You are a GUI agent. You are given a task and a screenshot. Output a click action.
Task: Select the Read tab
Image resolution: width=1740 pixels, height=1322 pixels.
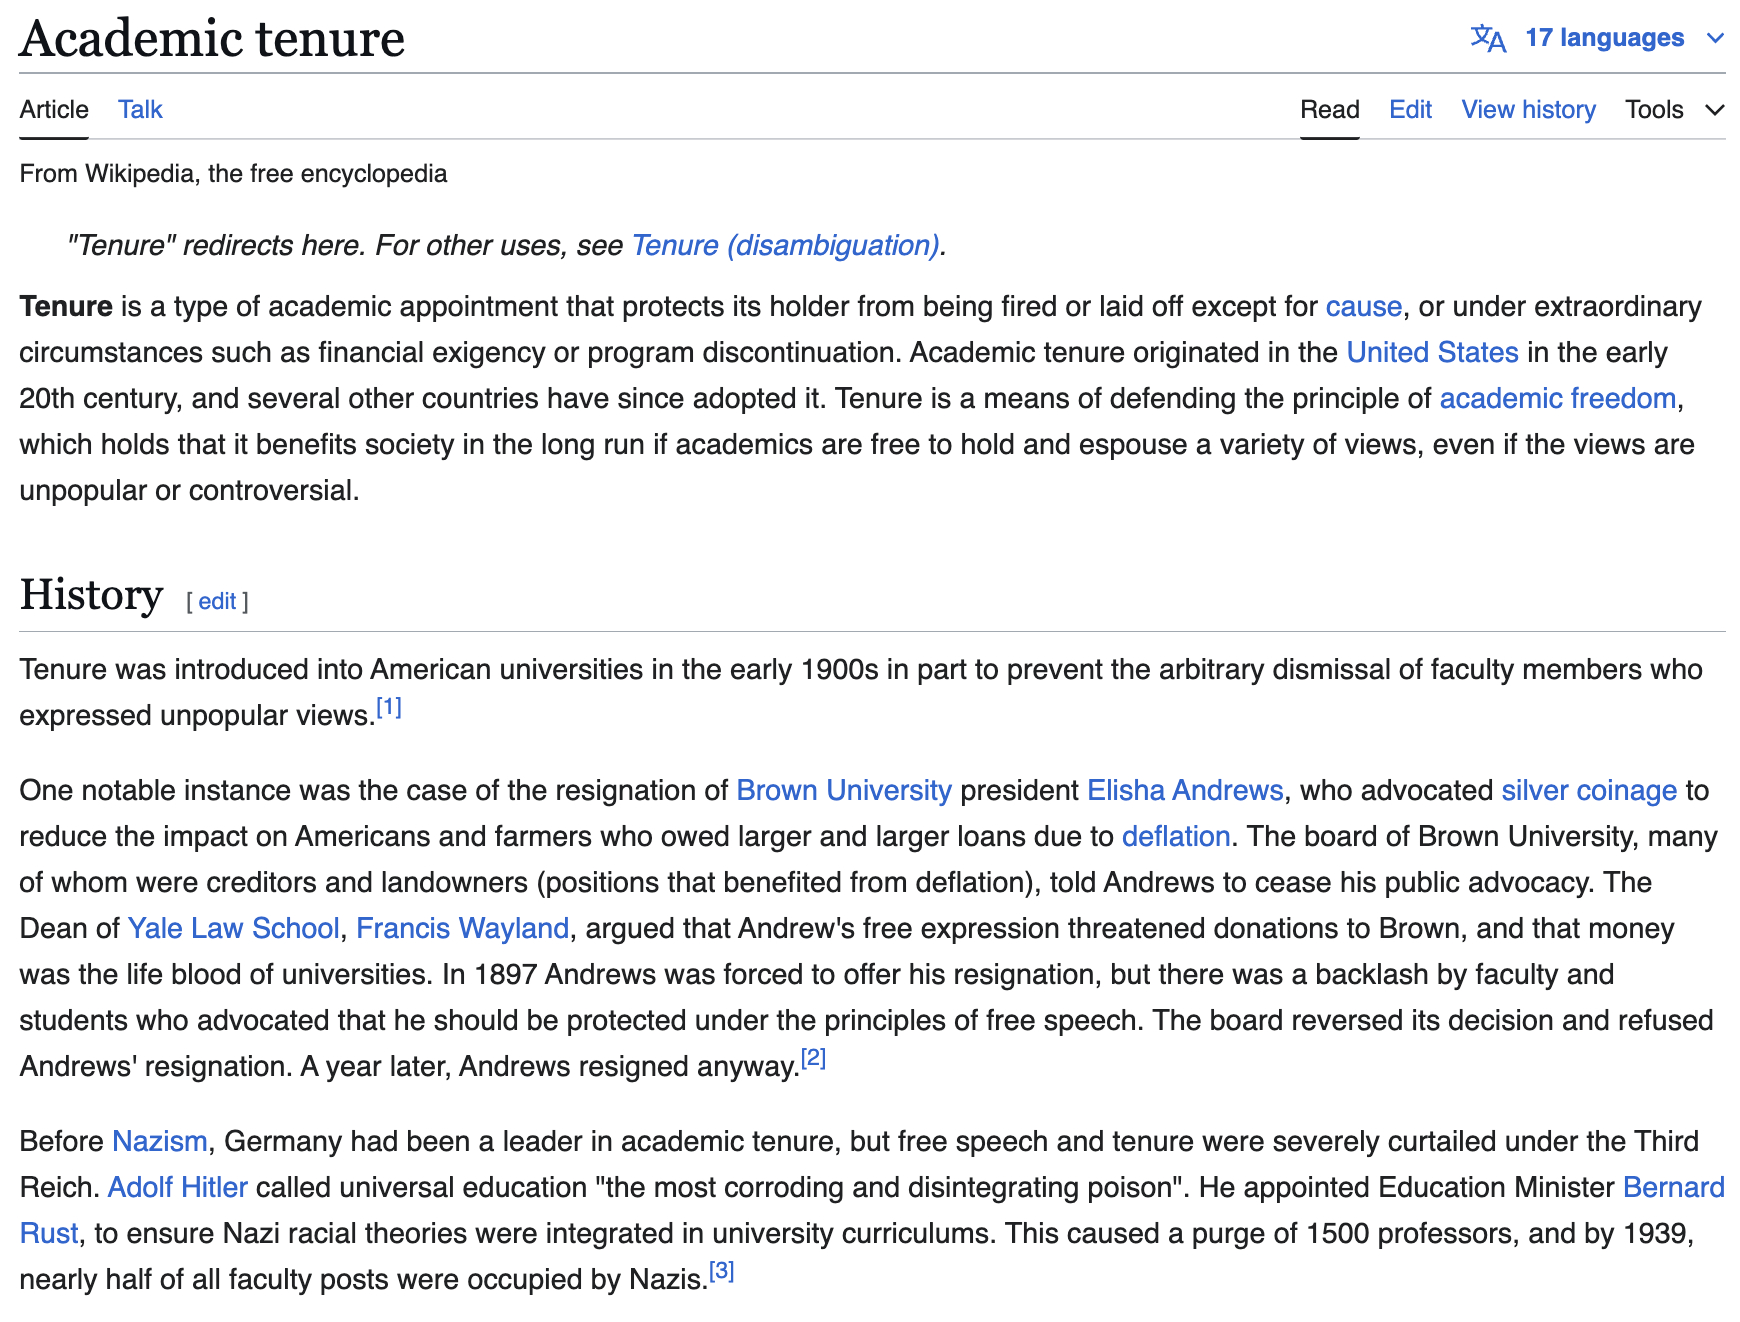pyautogui.click(x=1329, y=109)
